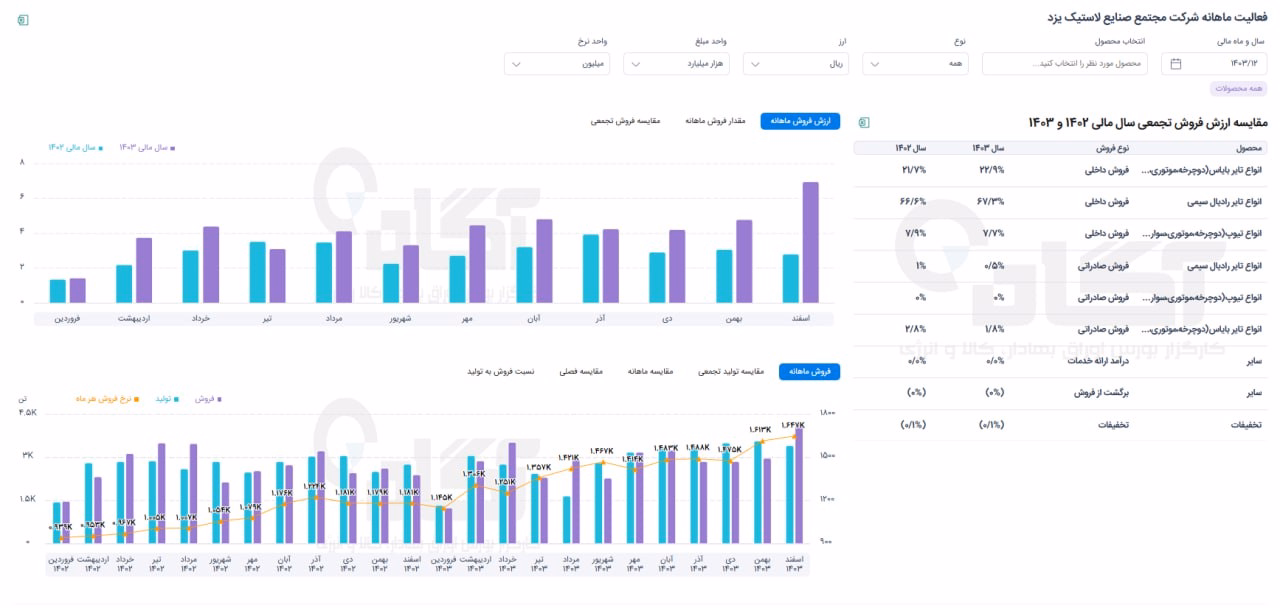Image resolution: width=1280 pixels, height=608 pixels.
Task: Click the ۰/۵% cell for radial tire exports
Action: (x=994, y=265)
